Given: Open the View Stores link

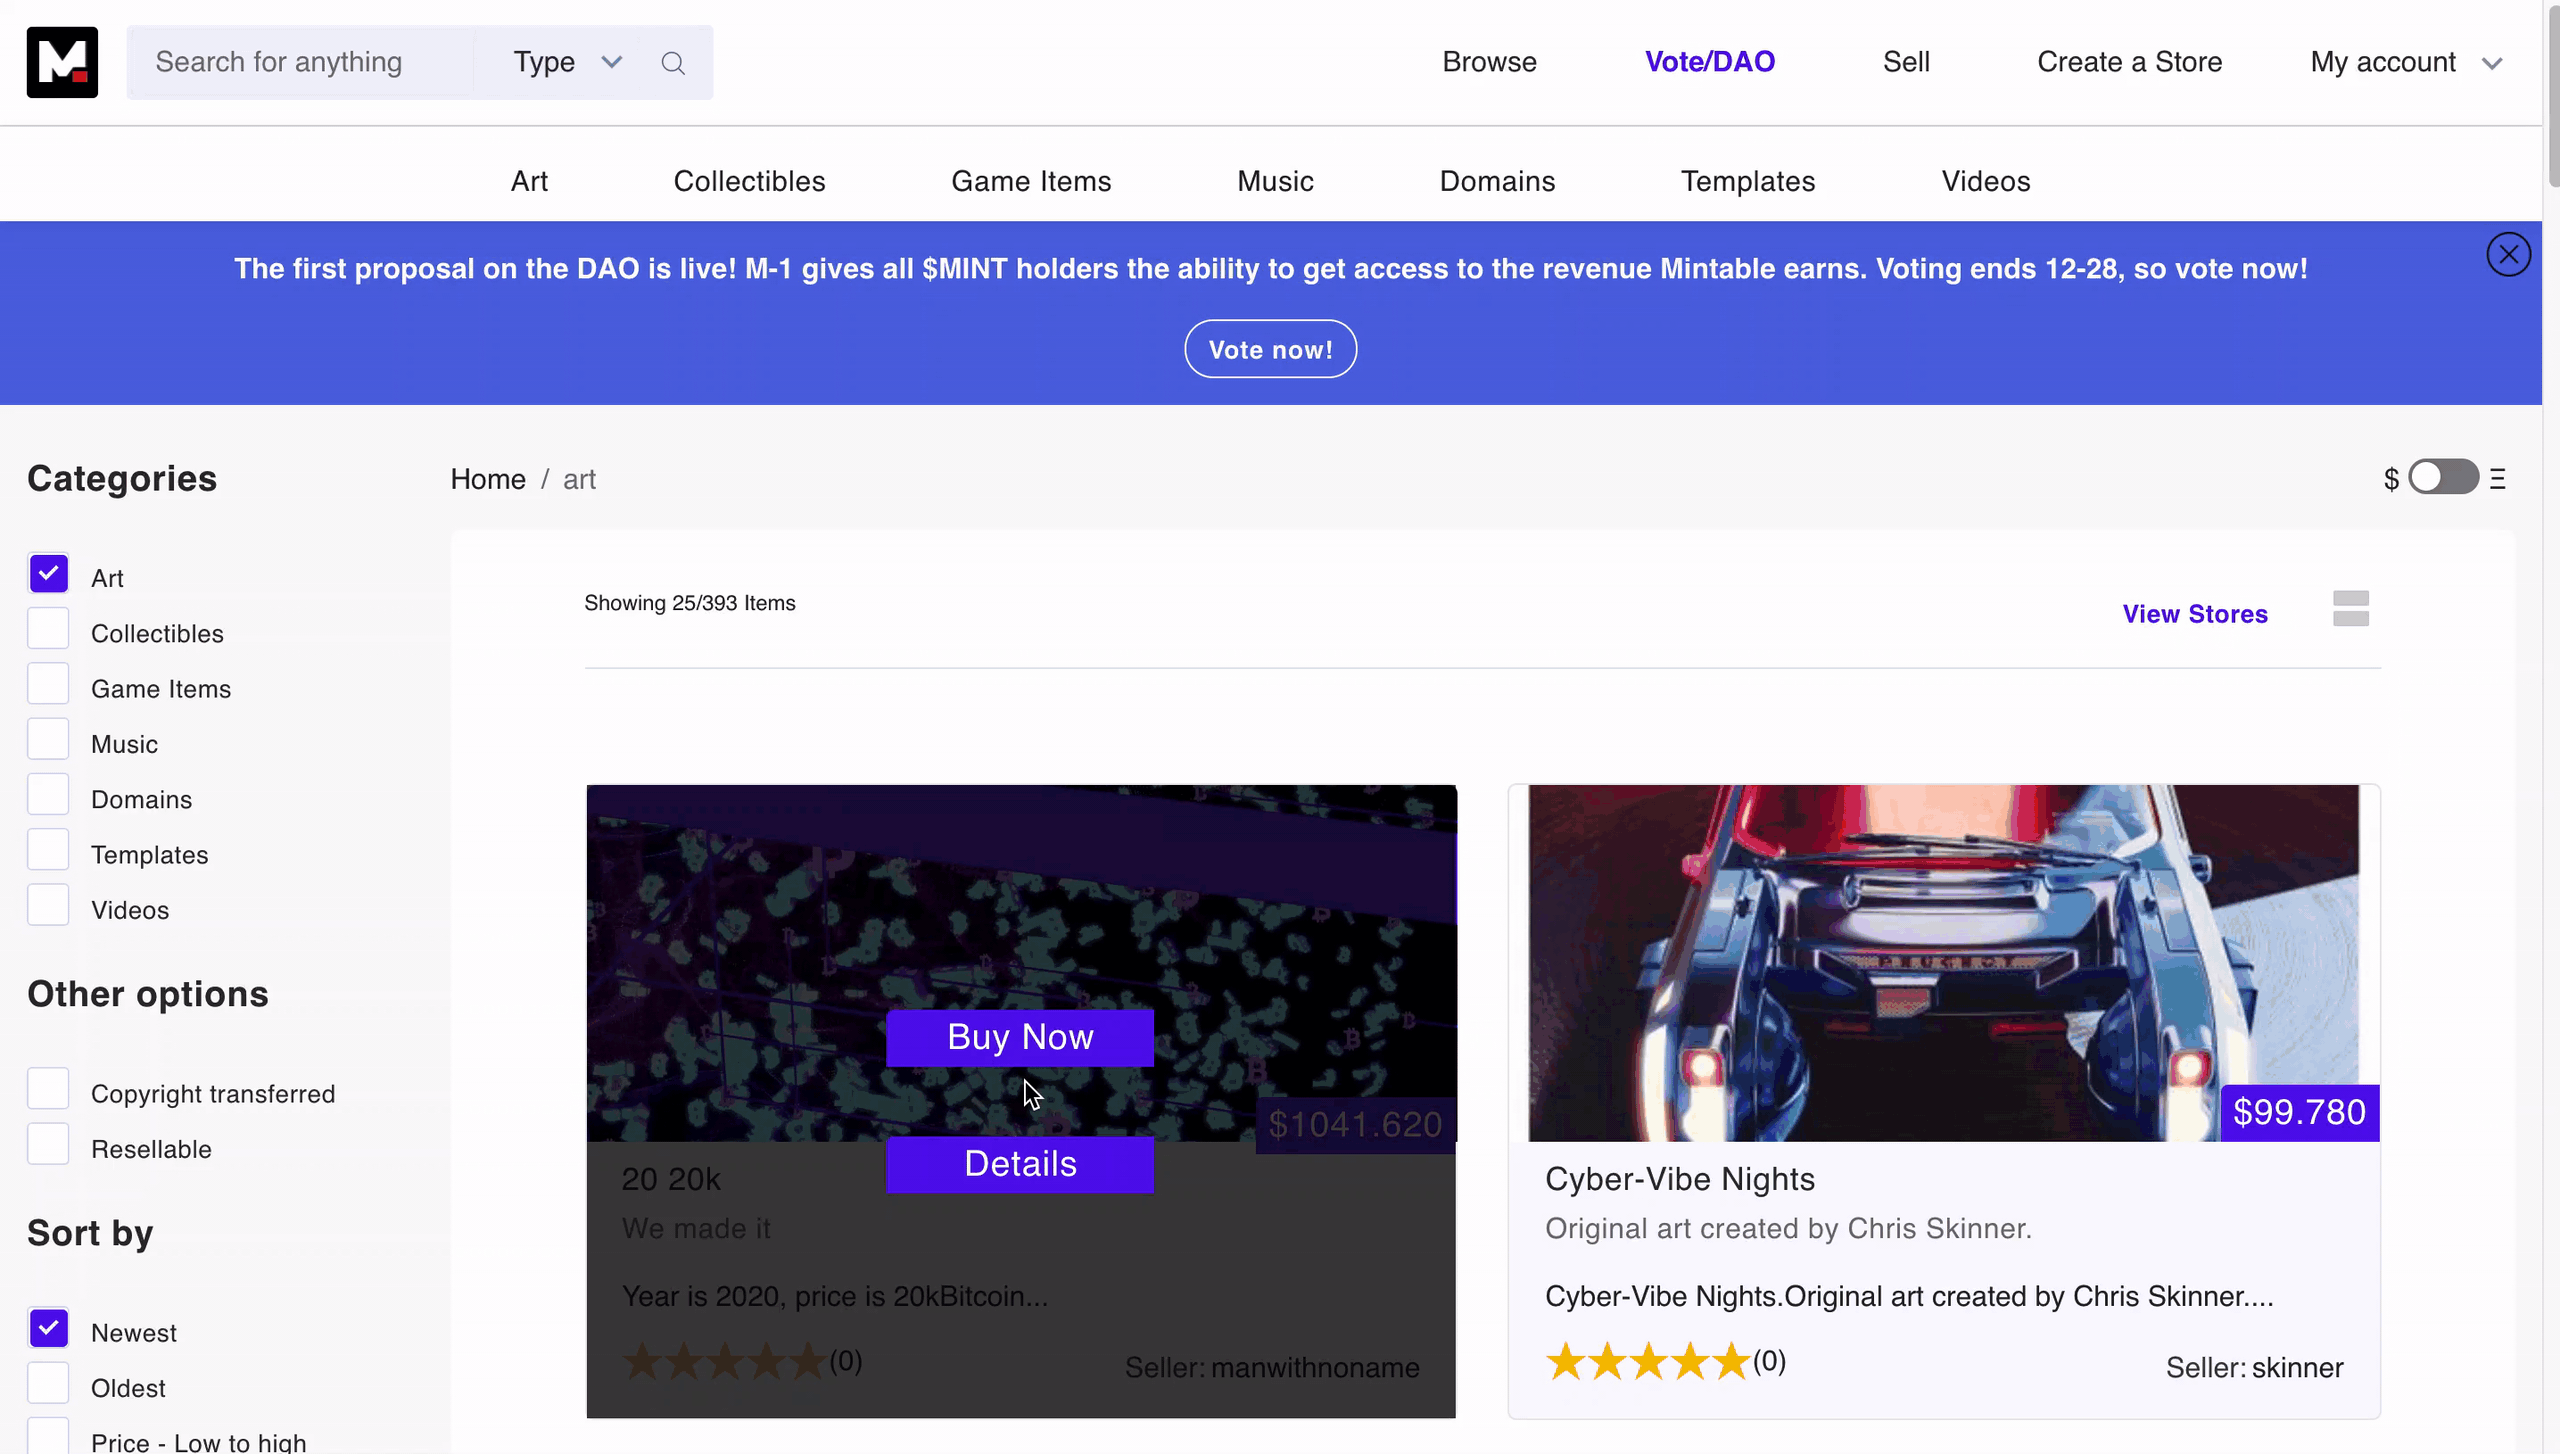Looking at the screenshot, I should point(2194,614).
